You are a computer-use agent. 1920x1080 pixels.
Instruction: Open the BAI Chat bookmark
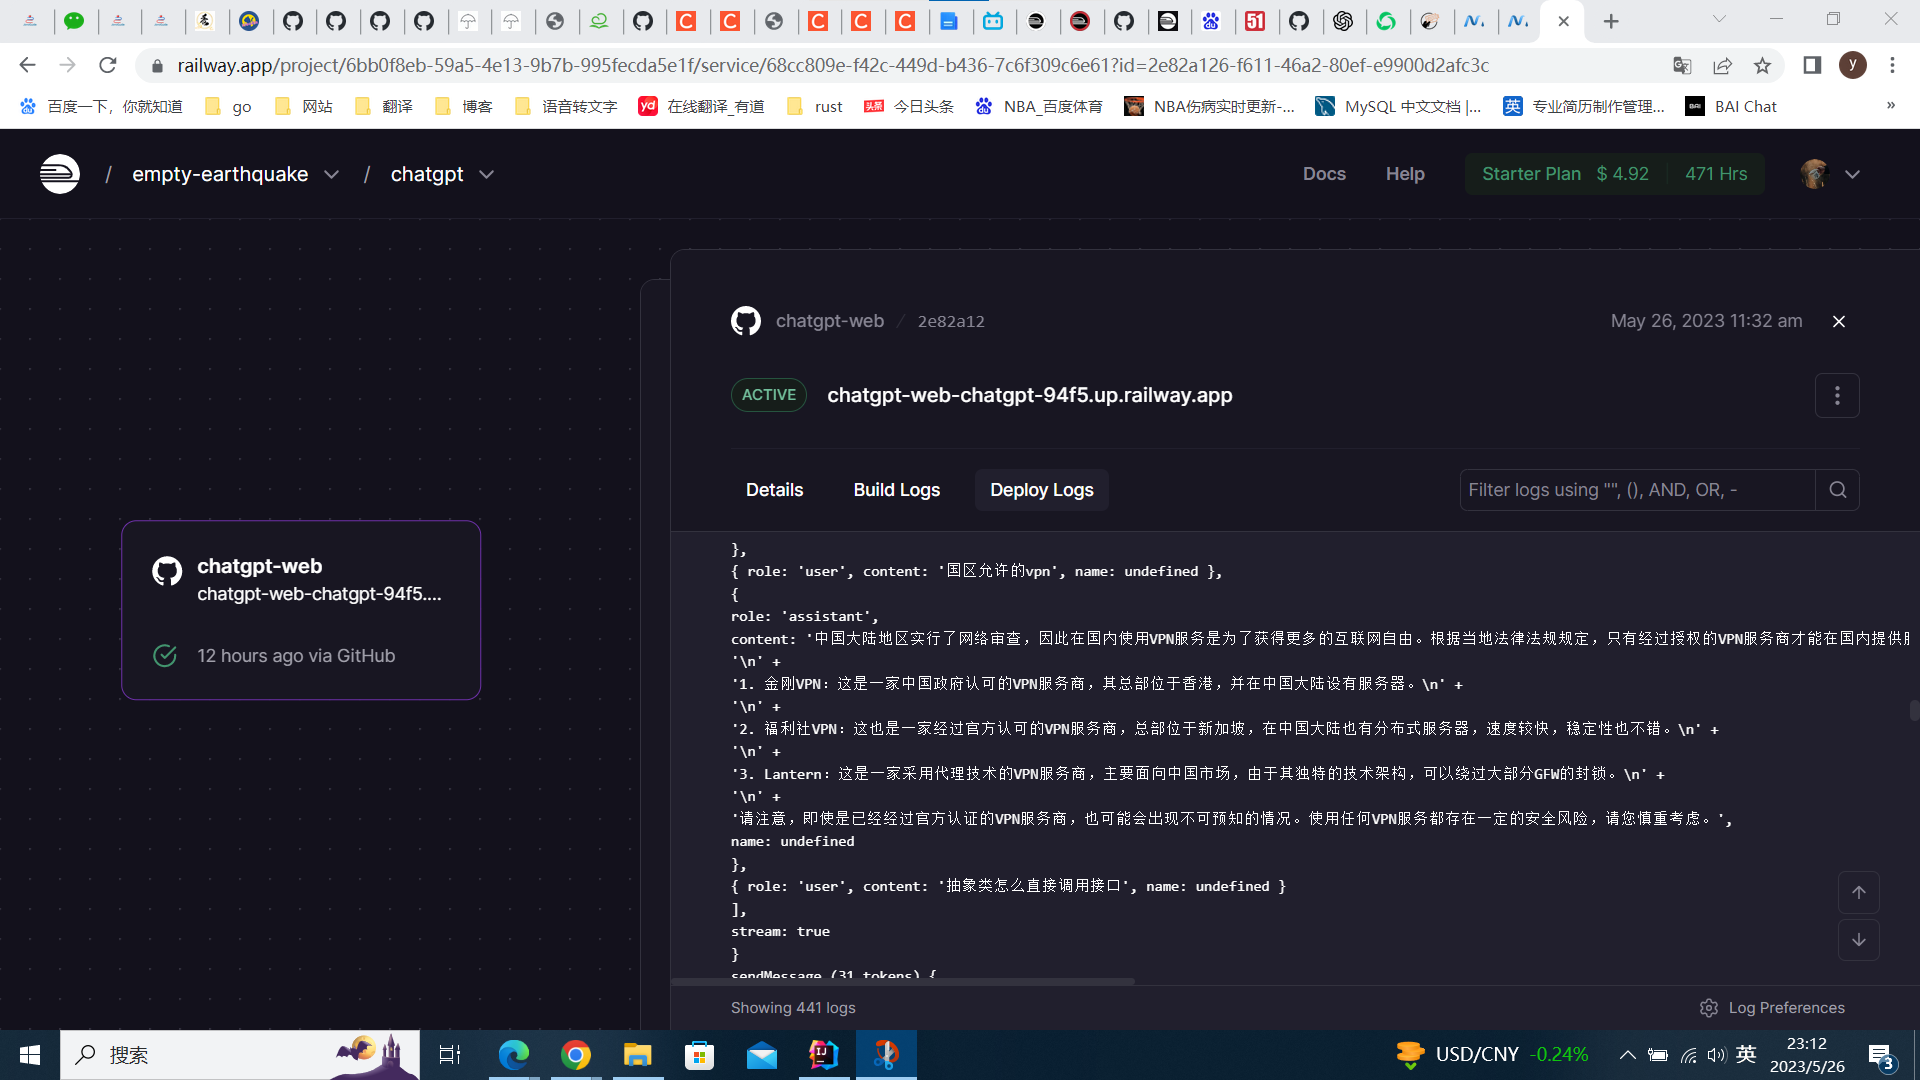1731,106
